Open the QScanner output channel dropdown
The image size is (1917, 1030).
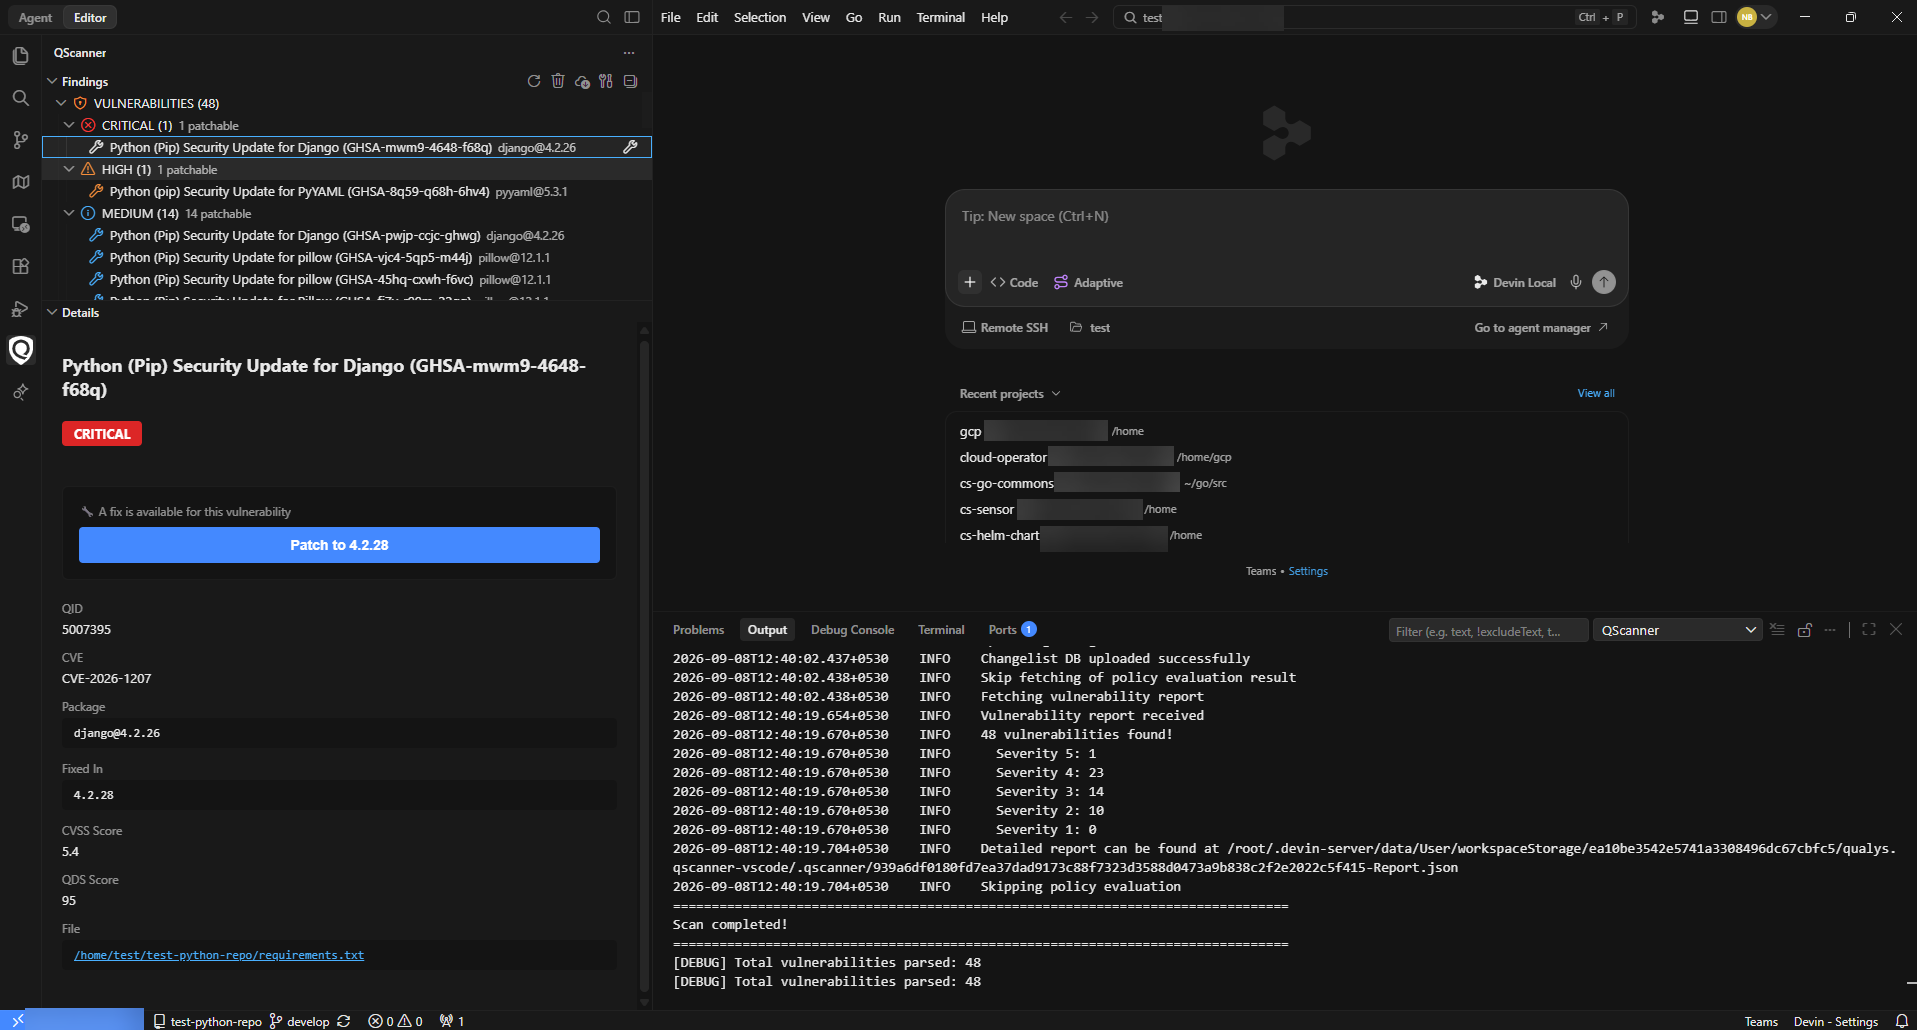click(x=1677, y=630)
